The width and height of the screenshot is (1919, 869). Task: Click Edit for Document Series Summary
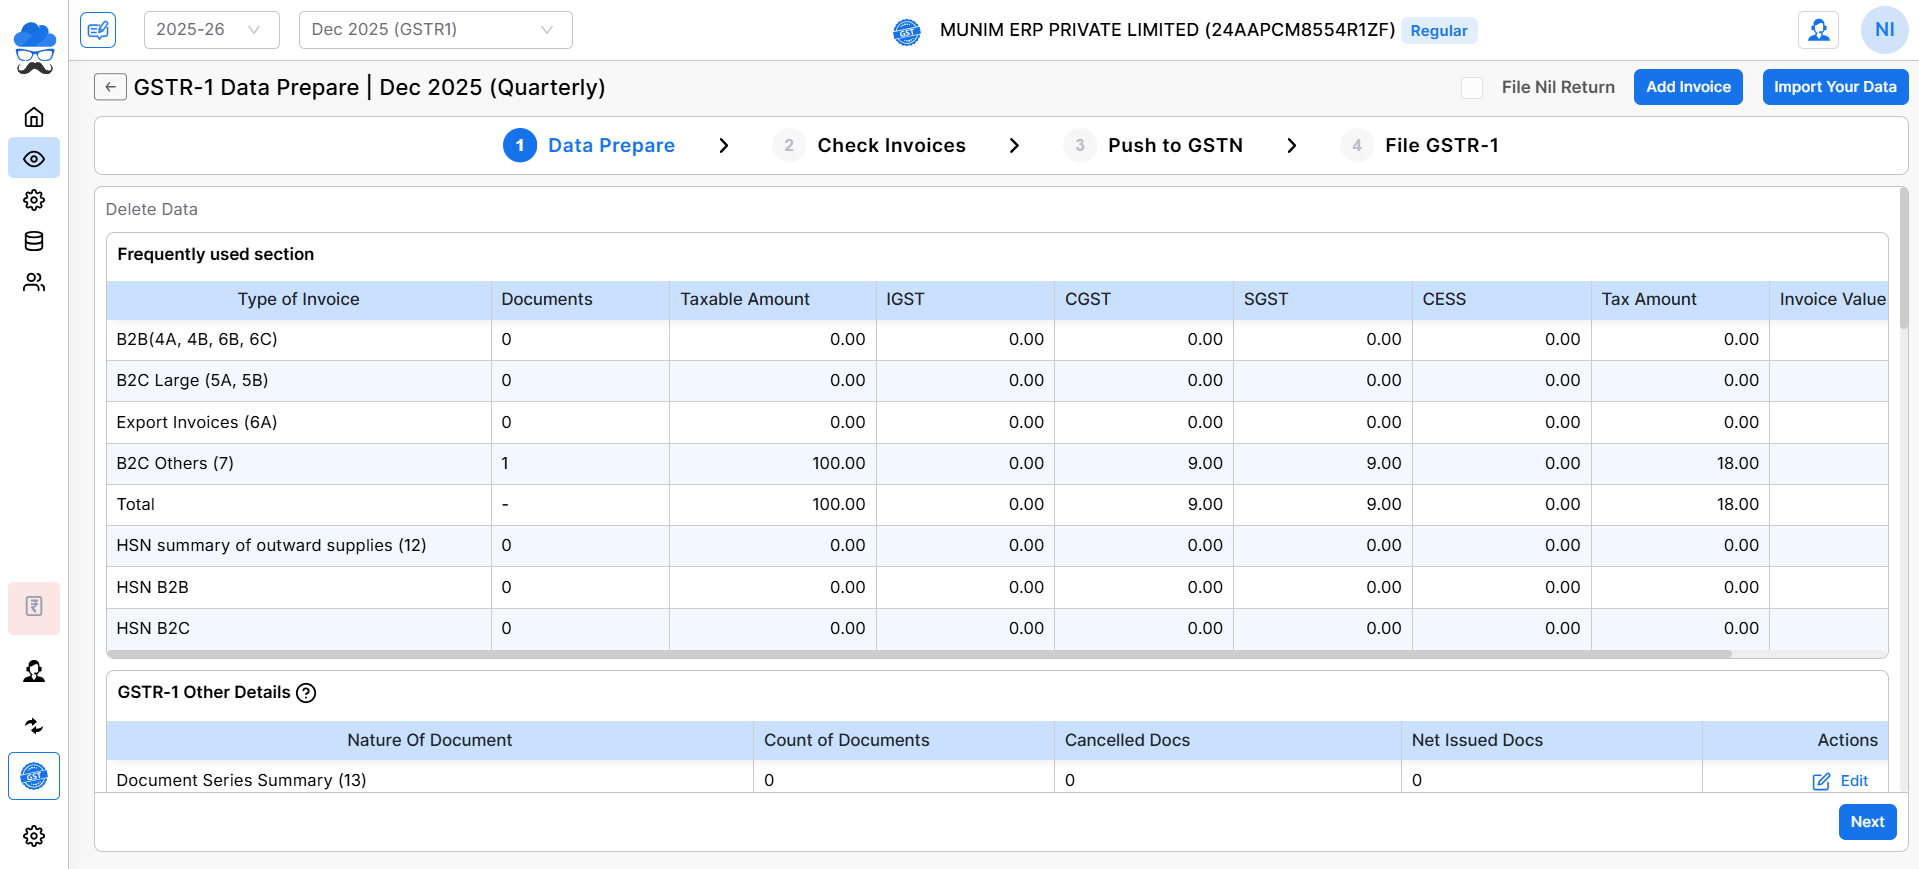point(1841,781)
